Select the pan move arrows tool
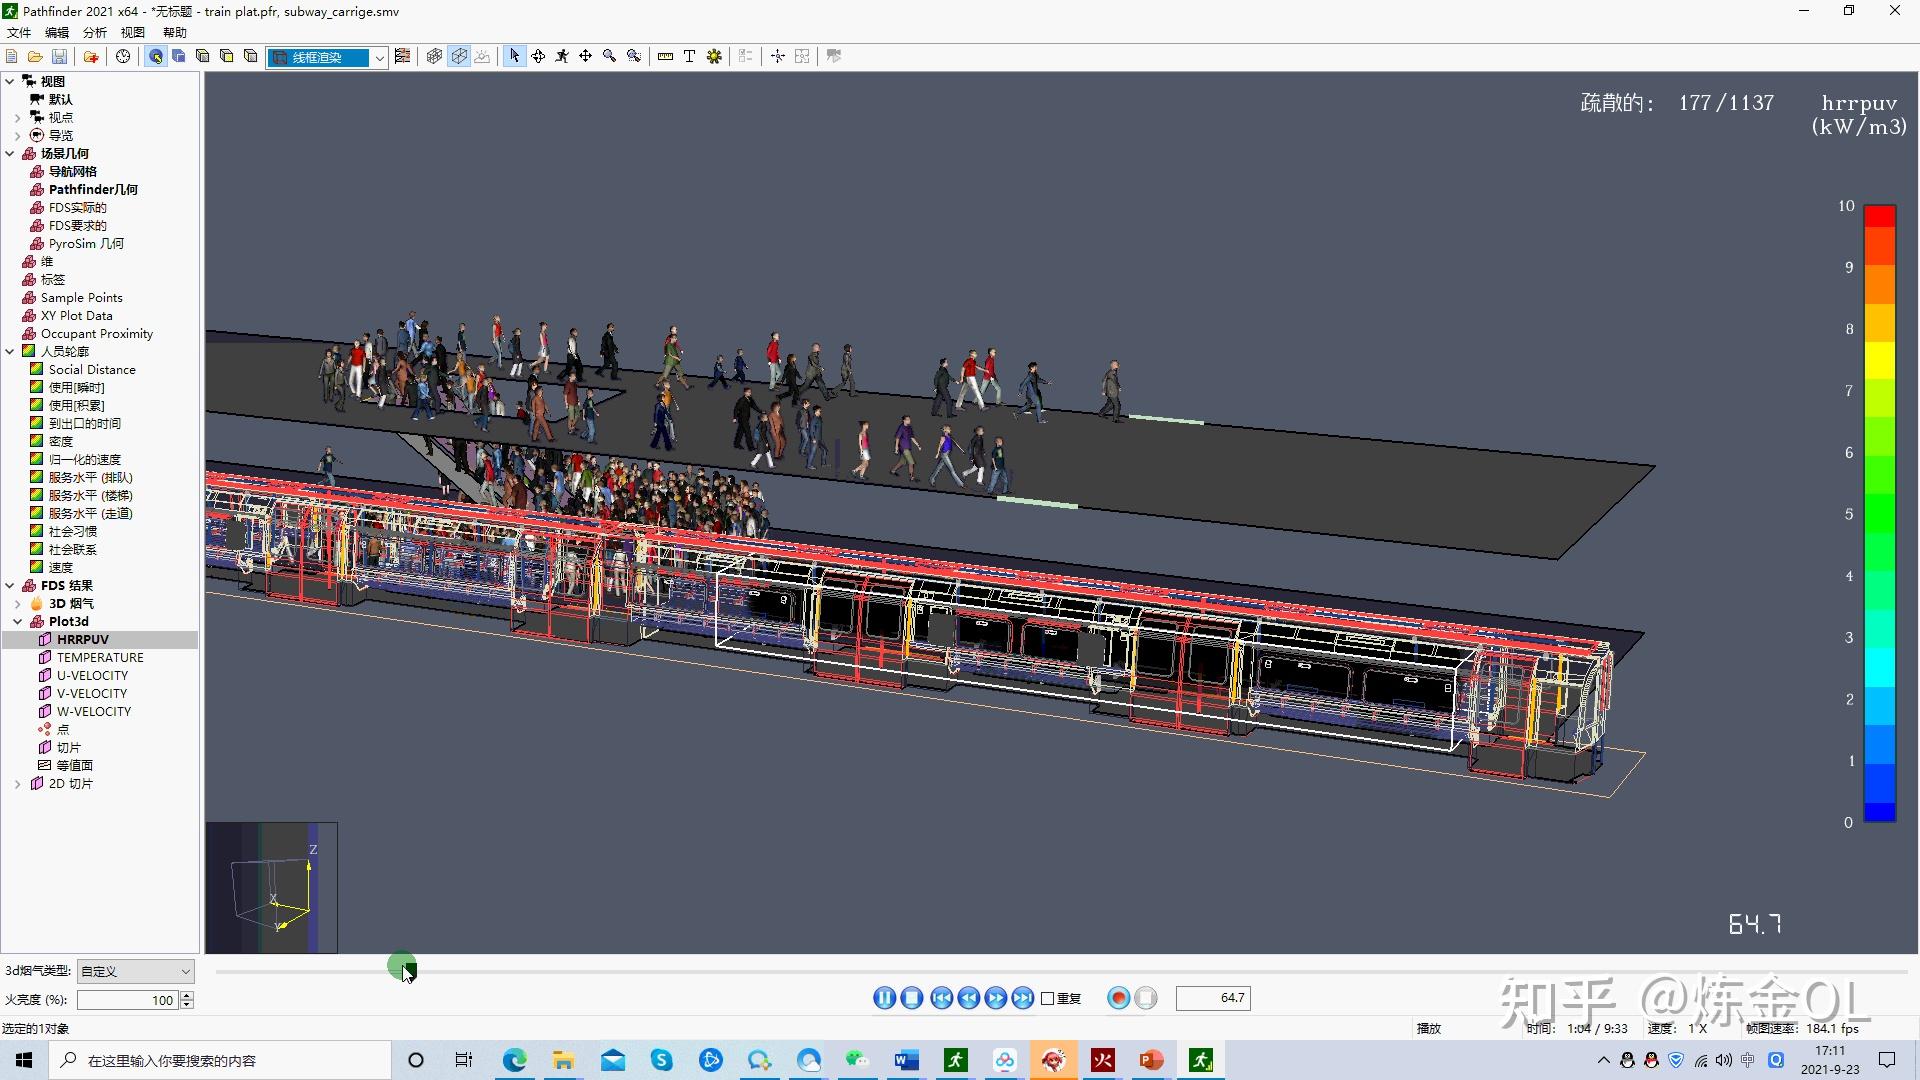This screenshot has width=1920, height=1080. (x=585, y=57)
